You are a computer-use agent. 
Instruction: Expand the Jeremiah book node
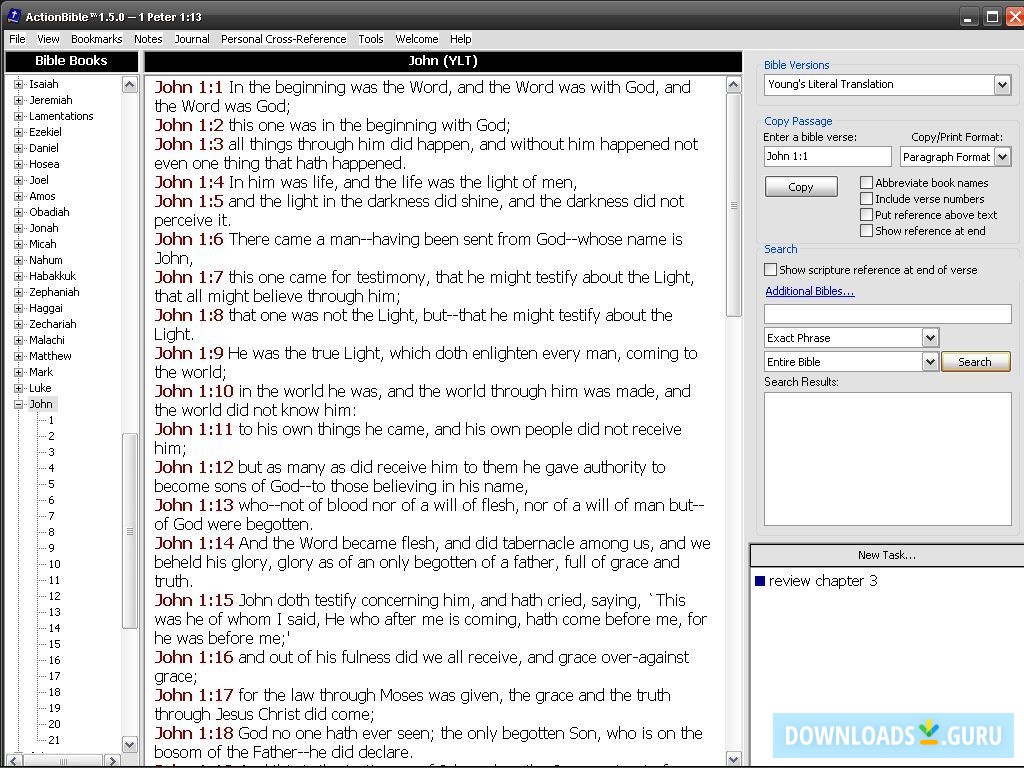point(18,100)
